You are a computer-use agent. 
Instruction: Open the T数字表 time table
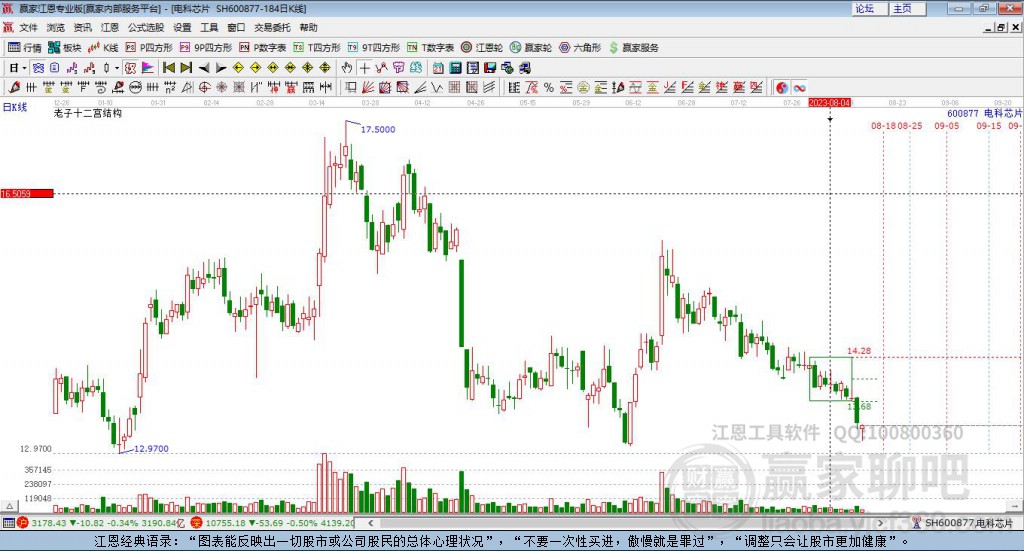[x=430, y=48]
